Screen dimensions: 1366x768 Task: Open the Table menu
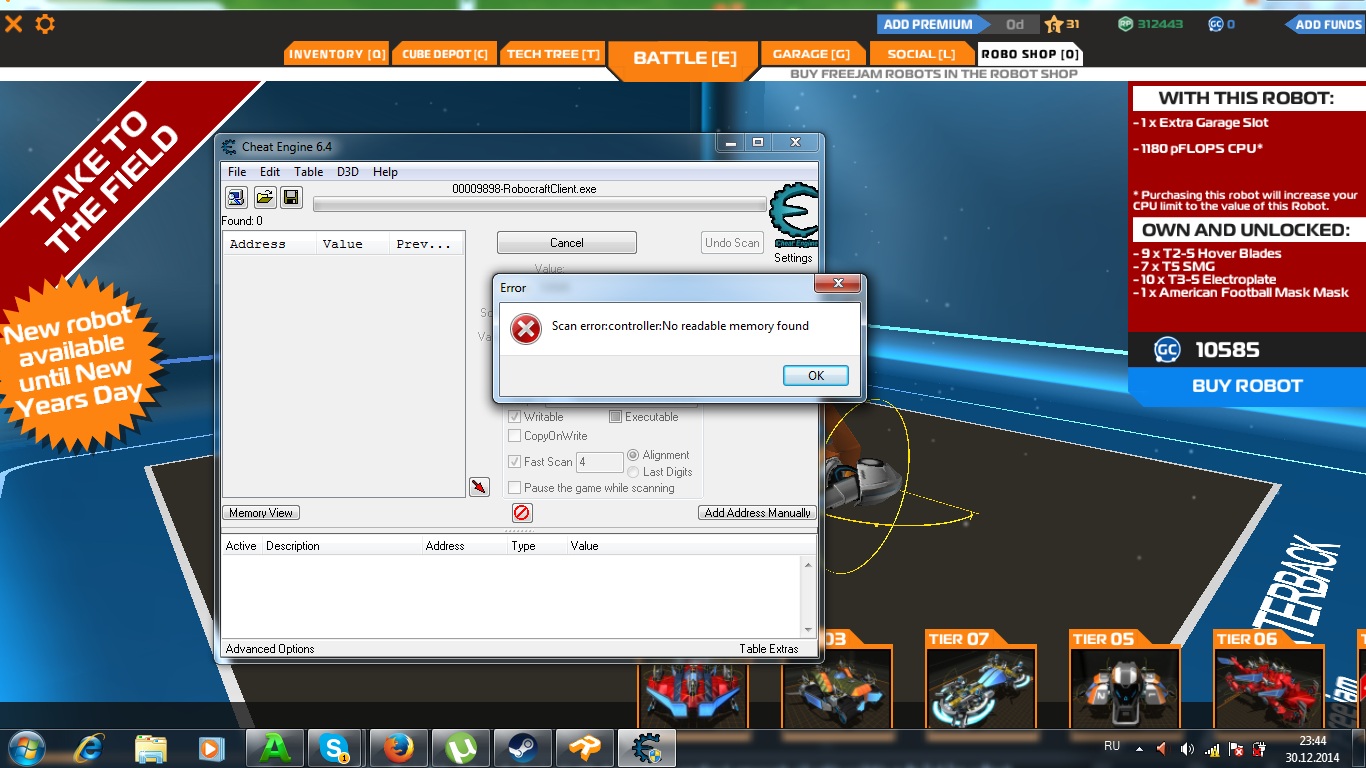pos(308,172)
